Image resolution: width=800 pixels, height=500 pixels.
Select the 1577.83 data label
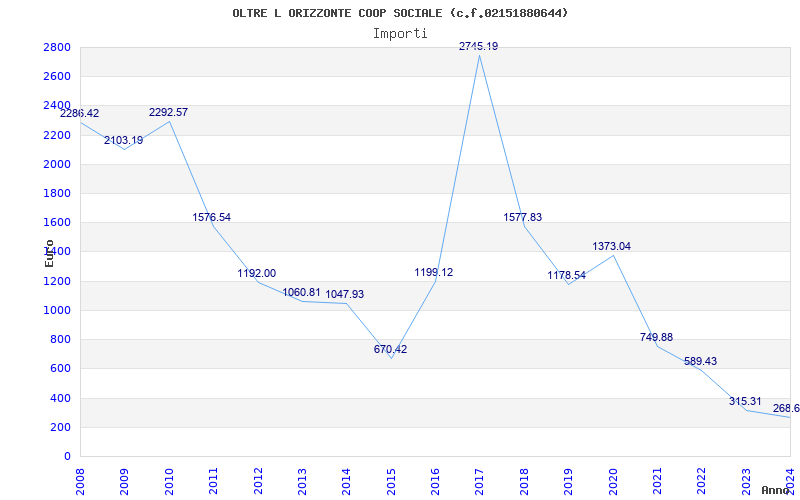[x=523, y=217]
